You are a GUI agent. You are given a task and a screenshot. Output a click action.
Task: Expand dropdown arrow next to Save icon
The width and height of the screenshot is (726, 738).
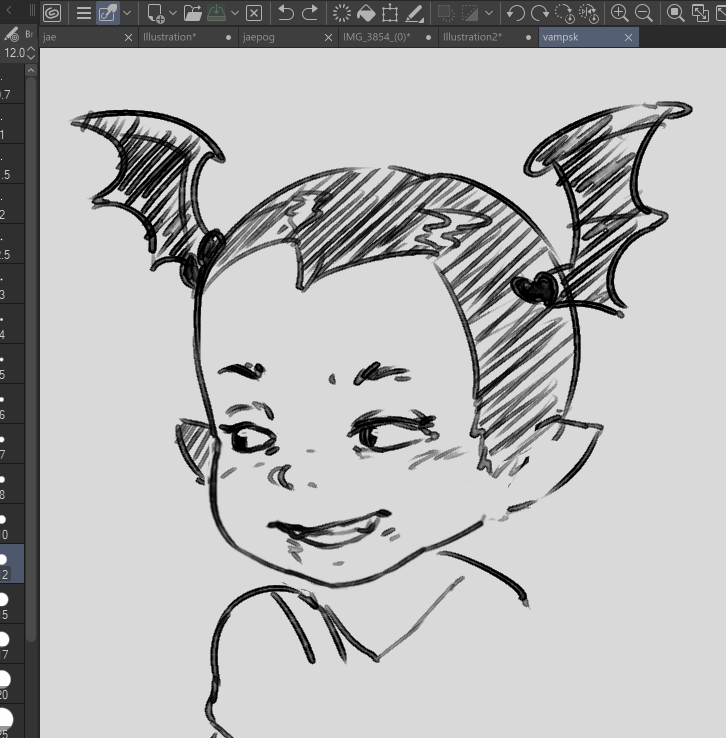click(235, 13)
